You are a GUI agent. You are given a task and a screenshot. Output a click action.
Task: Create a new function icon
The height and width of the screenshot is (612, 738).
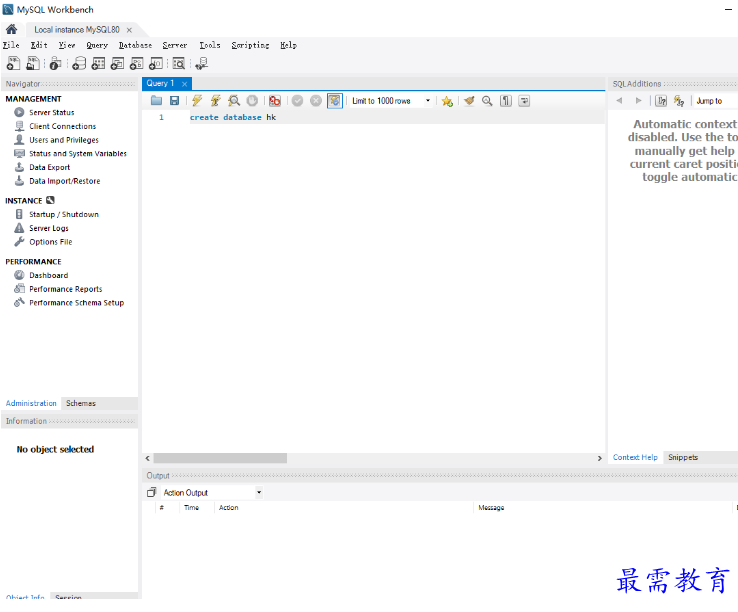(x=156, y=63)
